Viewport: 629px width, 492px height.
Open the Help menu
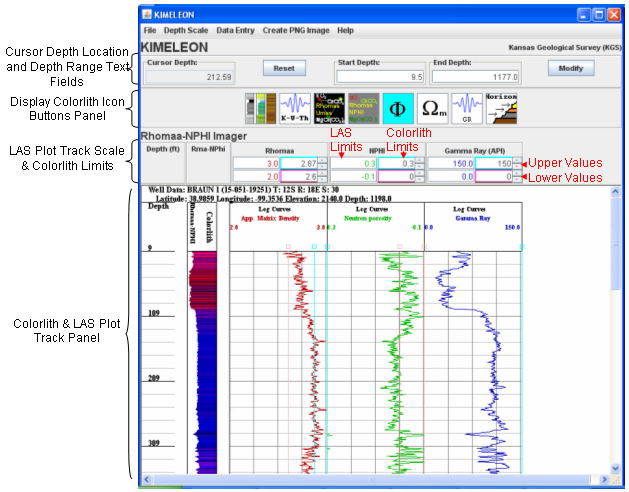[345, 30]
